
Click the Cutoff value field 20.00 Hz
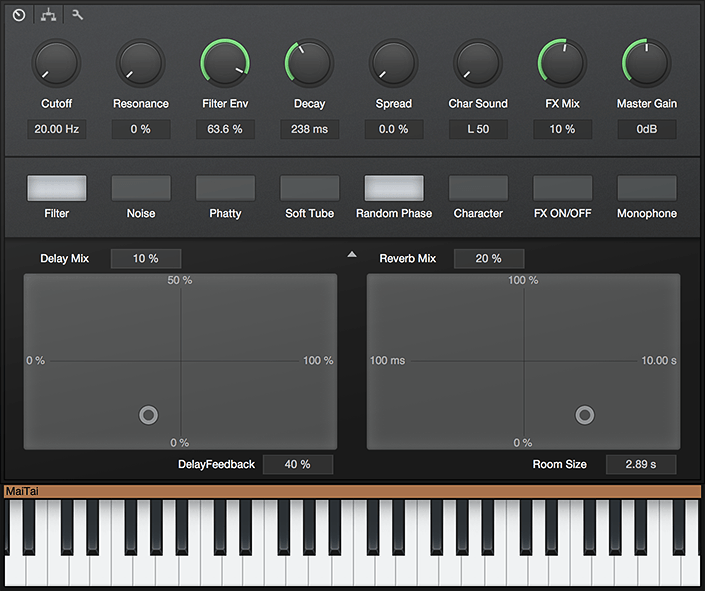pos(57,129)
